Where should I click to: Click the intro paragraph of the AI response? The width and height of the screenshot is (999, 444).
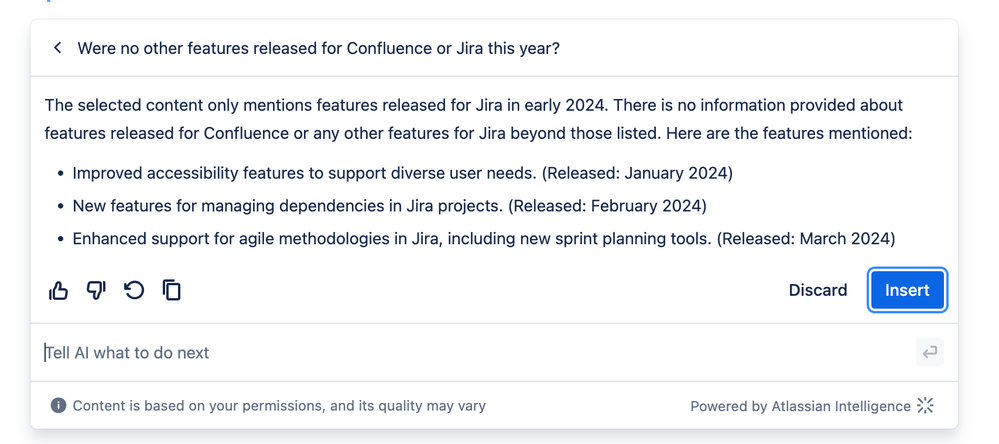(479, 119)
